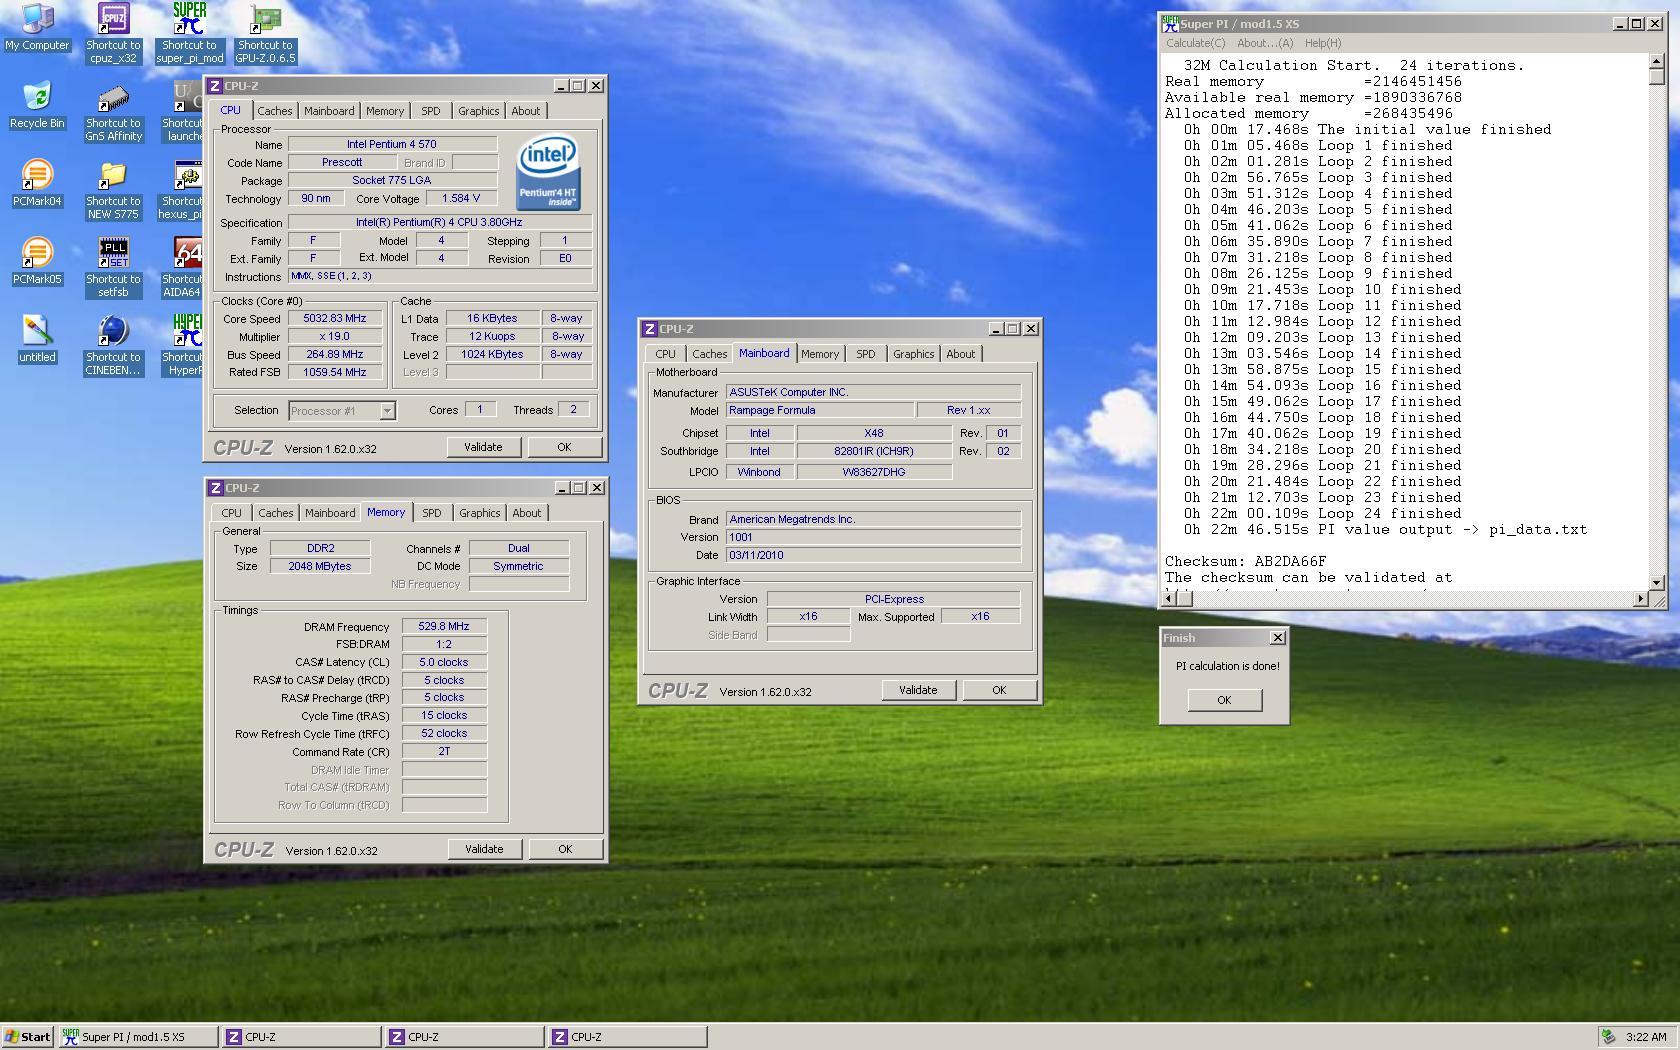Click the system tray notification icon

[x=1608, y=1037]
